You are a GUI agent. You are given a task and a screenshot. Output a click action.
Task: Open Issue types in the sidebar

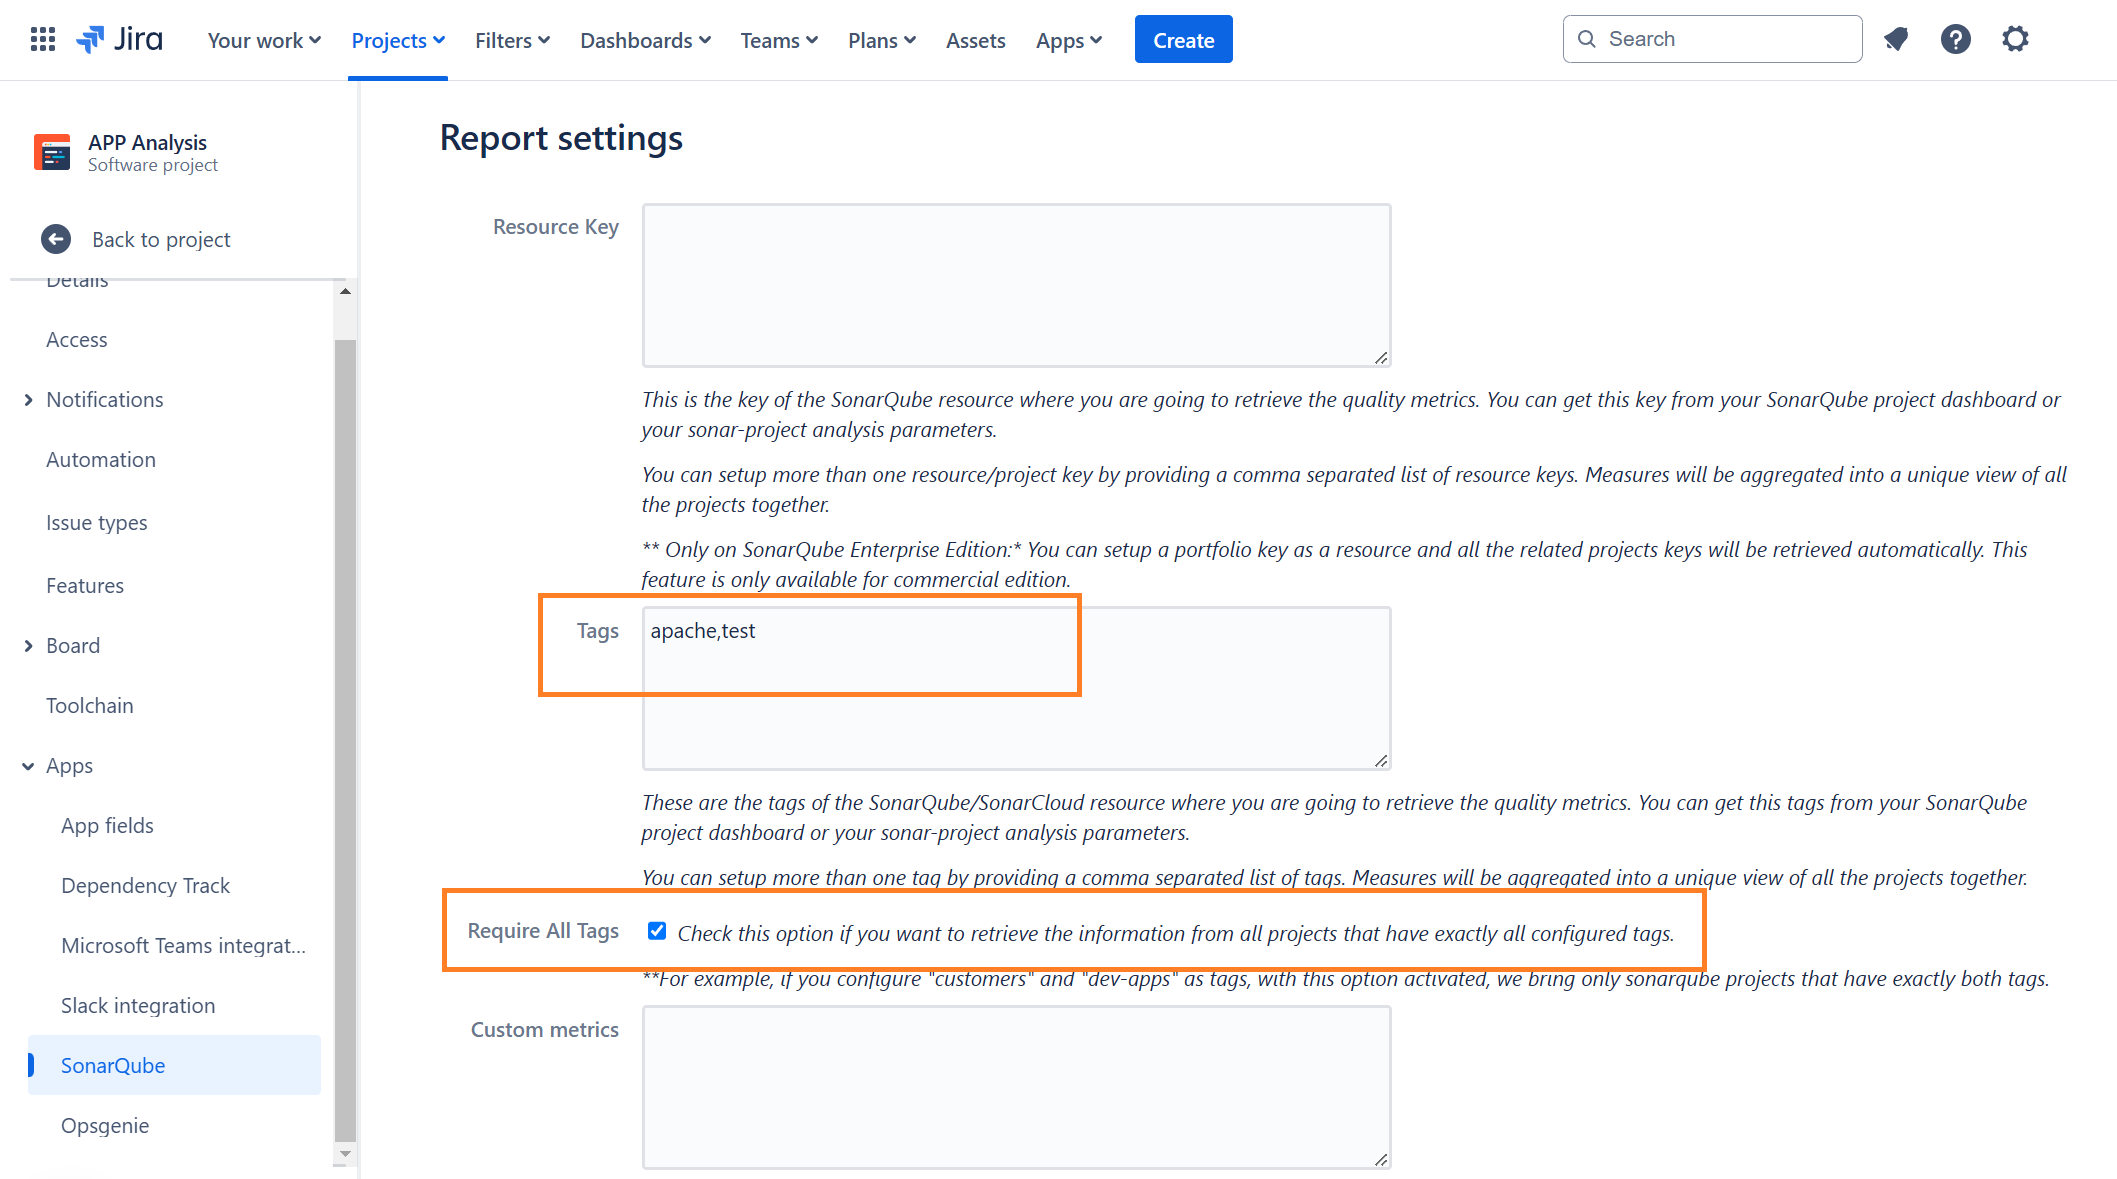[x=97, y=522]
